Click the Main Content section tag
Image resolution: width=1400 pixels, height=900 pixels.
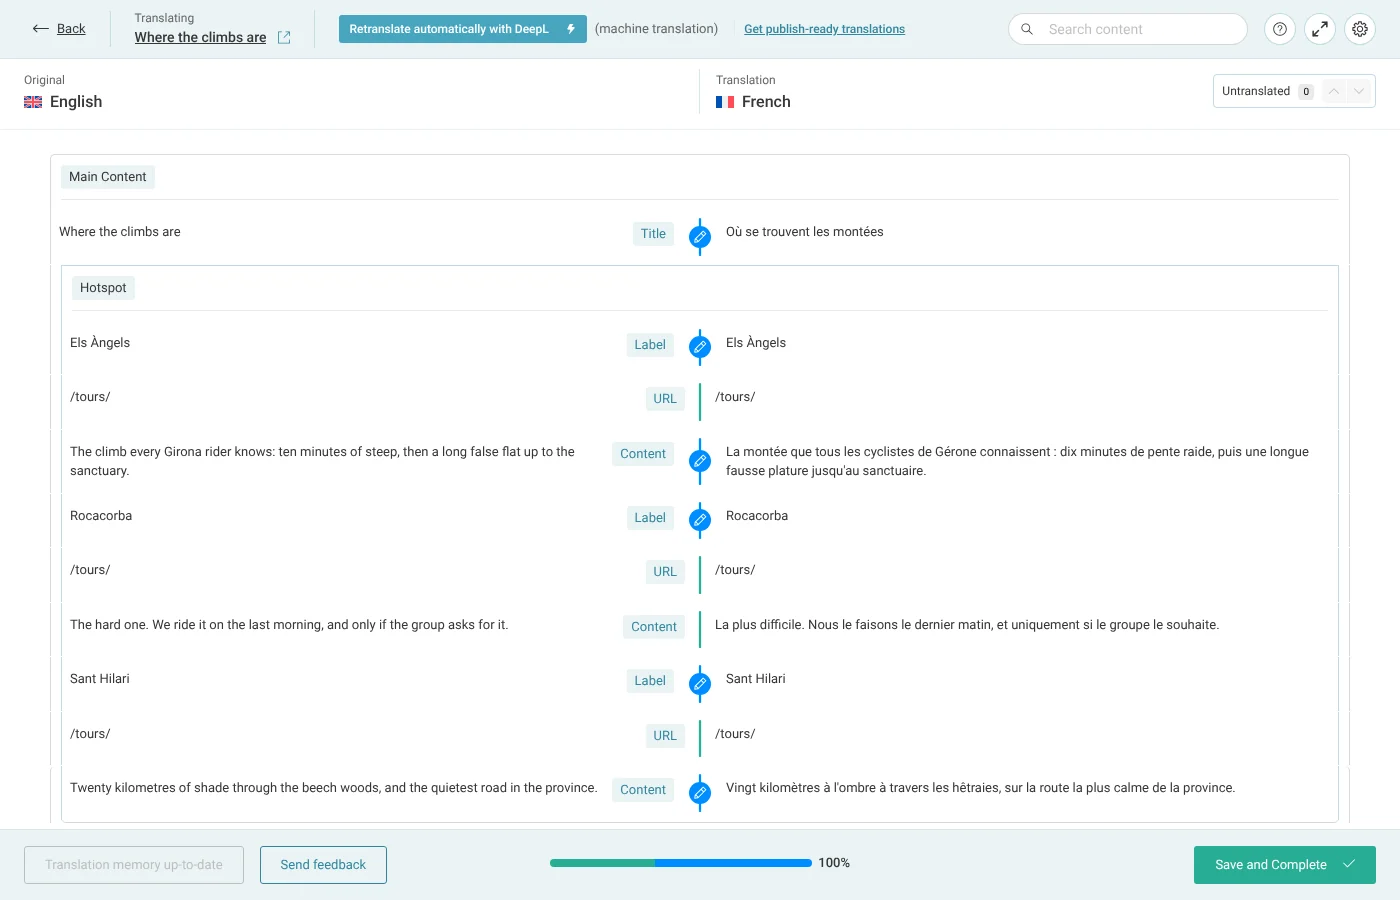click(x=108, y=177)
